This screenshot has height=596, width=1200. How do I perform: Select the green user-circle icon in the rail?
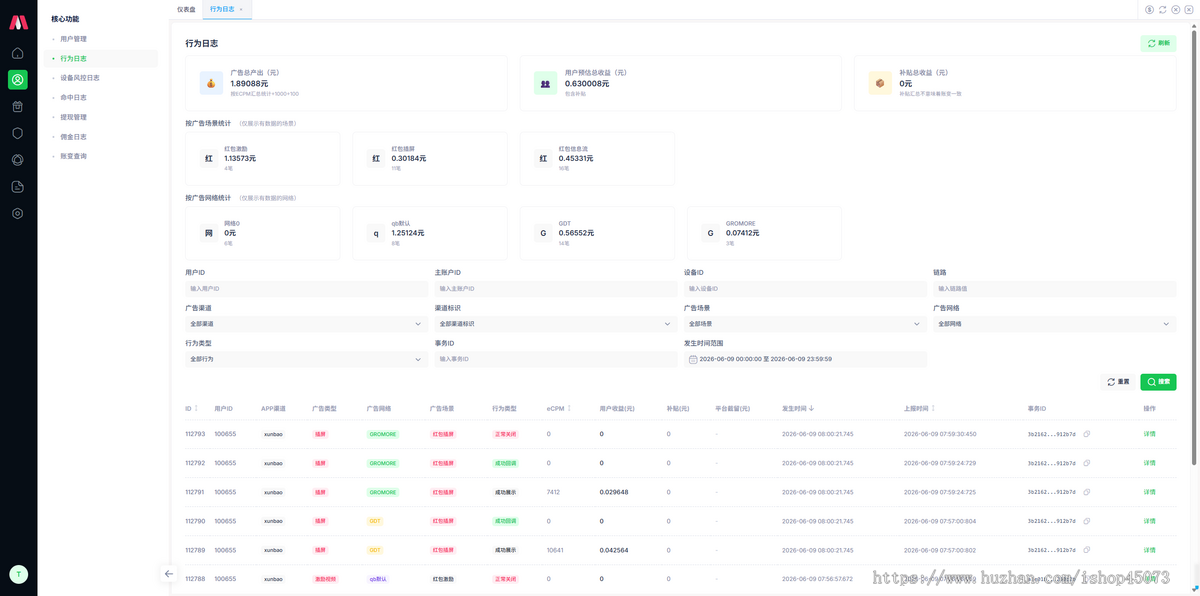[18, 79]
